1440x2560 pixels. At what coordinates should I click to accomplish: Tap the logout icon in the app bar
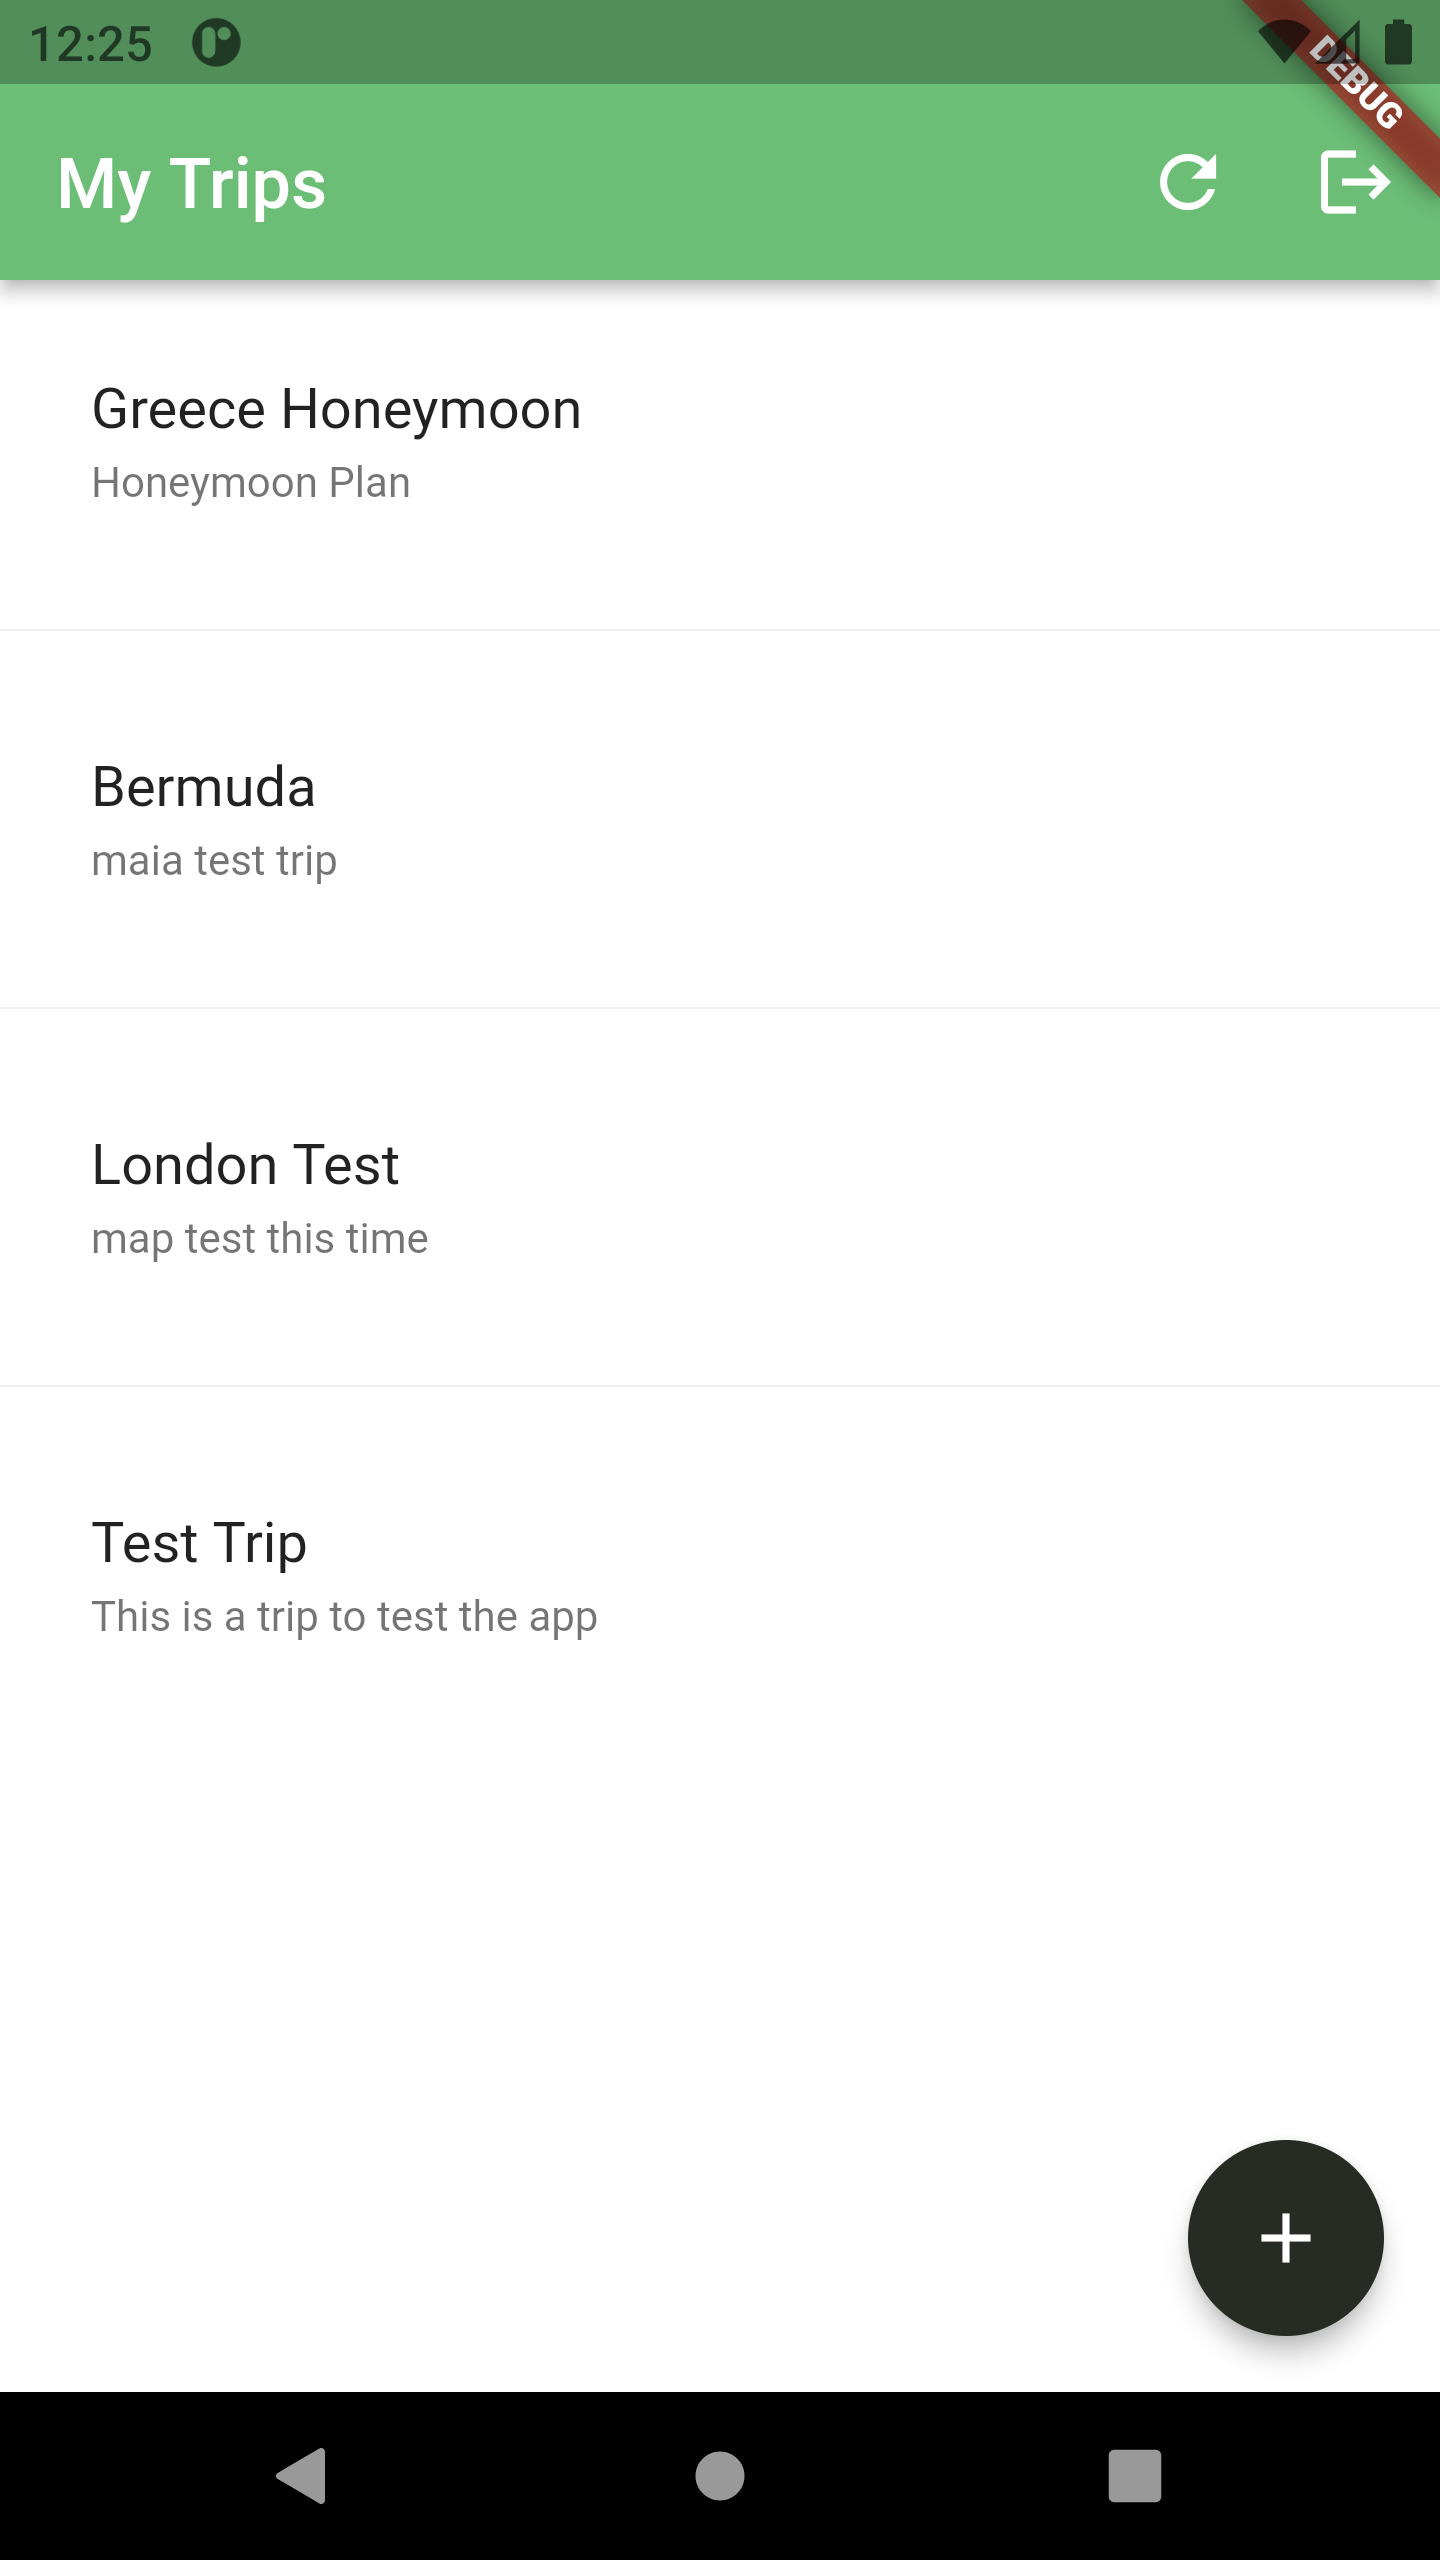point(1354,182)
